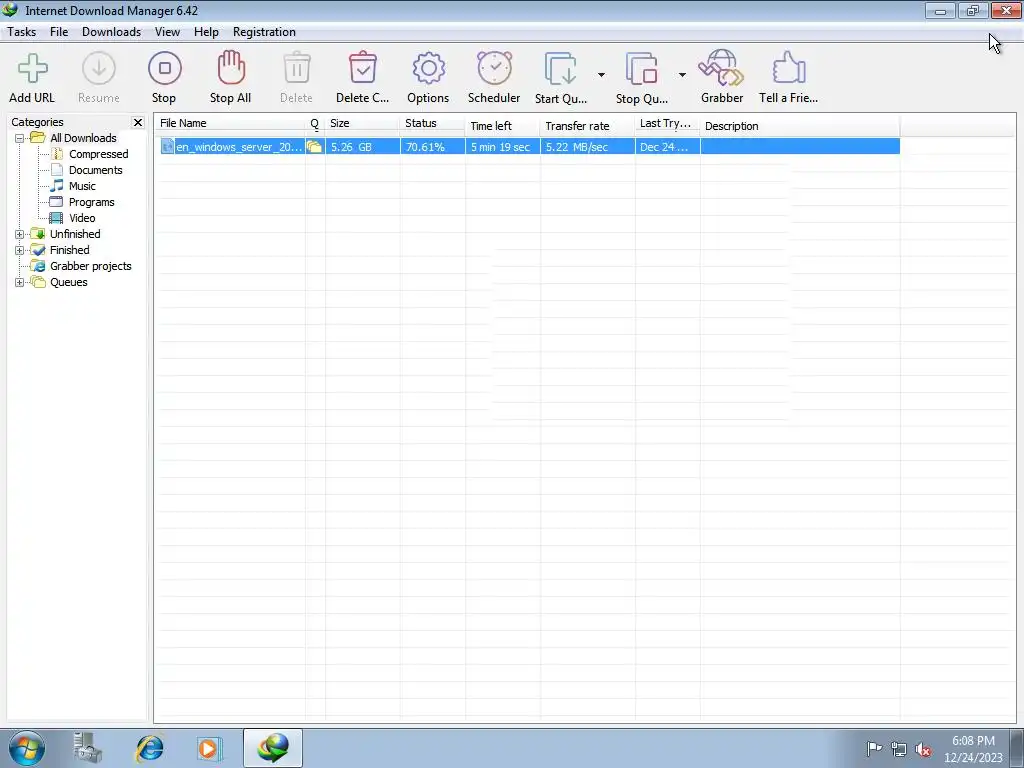Click the IDM taskbar button
This screenshot has height=768, width=1024.
click(x=273, y=748)
